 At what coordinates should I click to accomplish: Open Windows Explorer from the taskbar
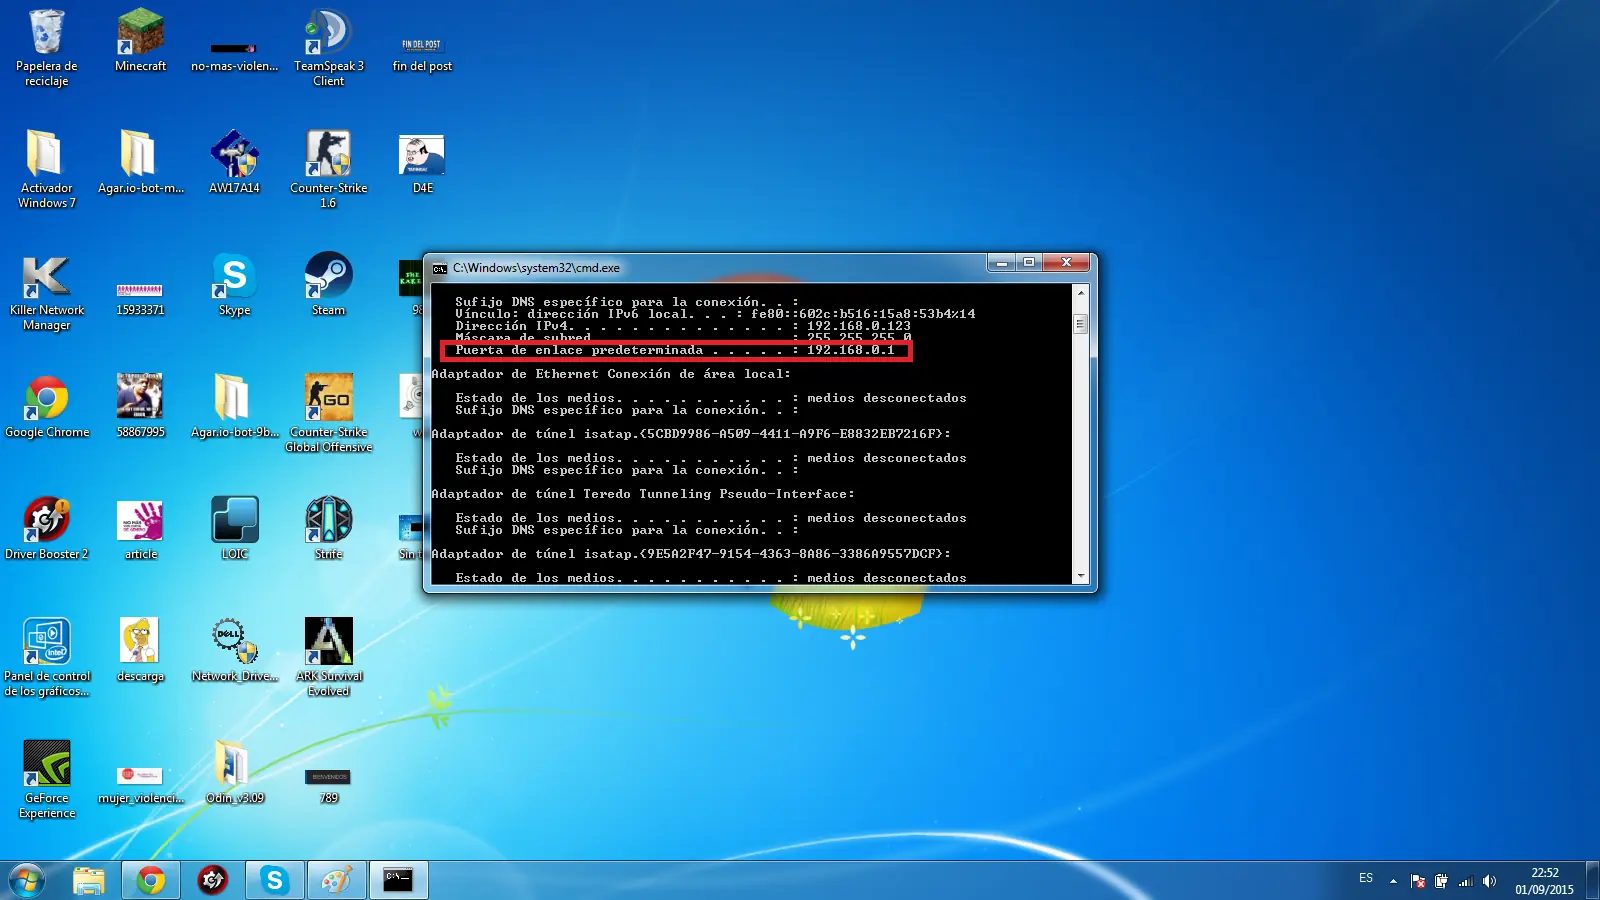click(x=89, y=880)
